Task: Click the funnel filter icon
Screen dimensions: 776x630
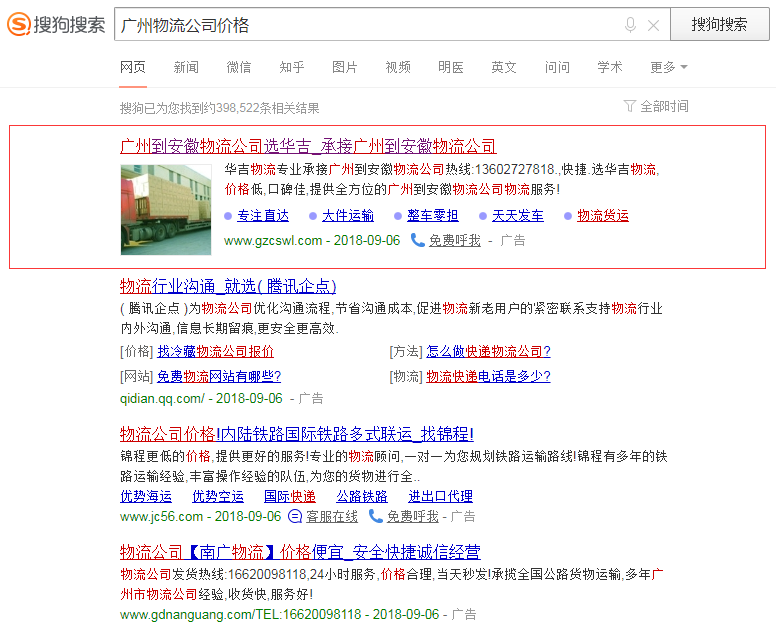Action: point(630,106)
